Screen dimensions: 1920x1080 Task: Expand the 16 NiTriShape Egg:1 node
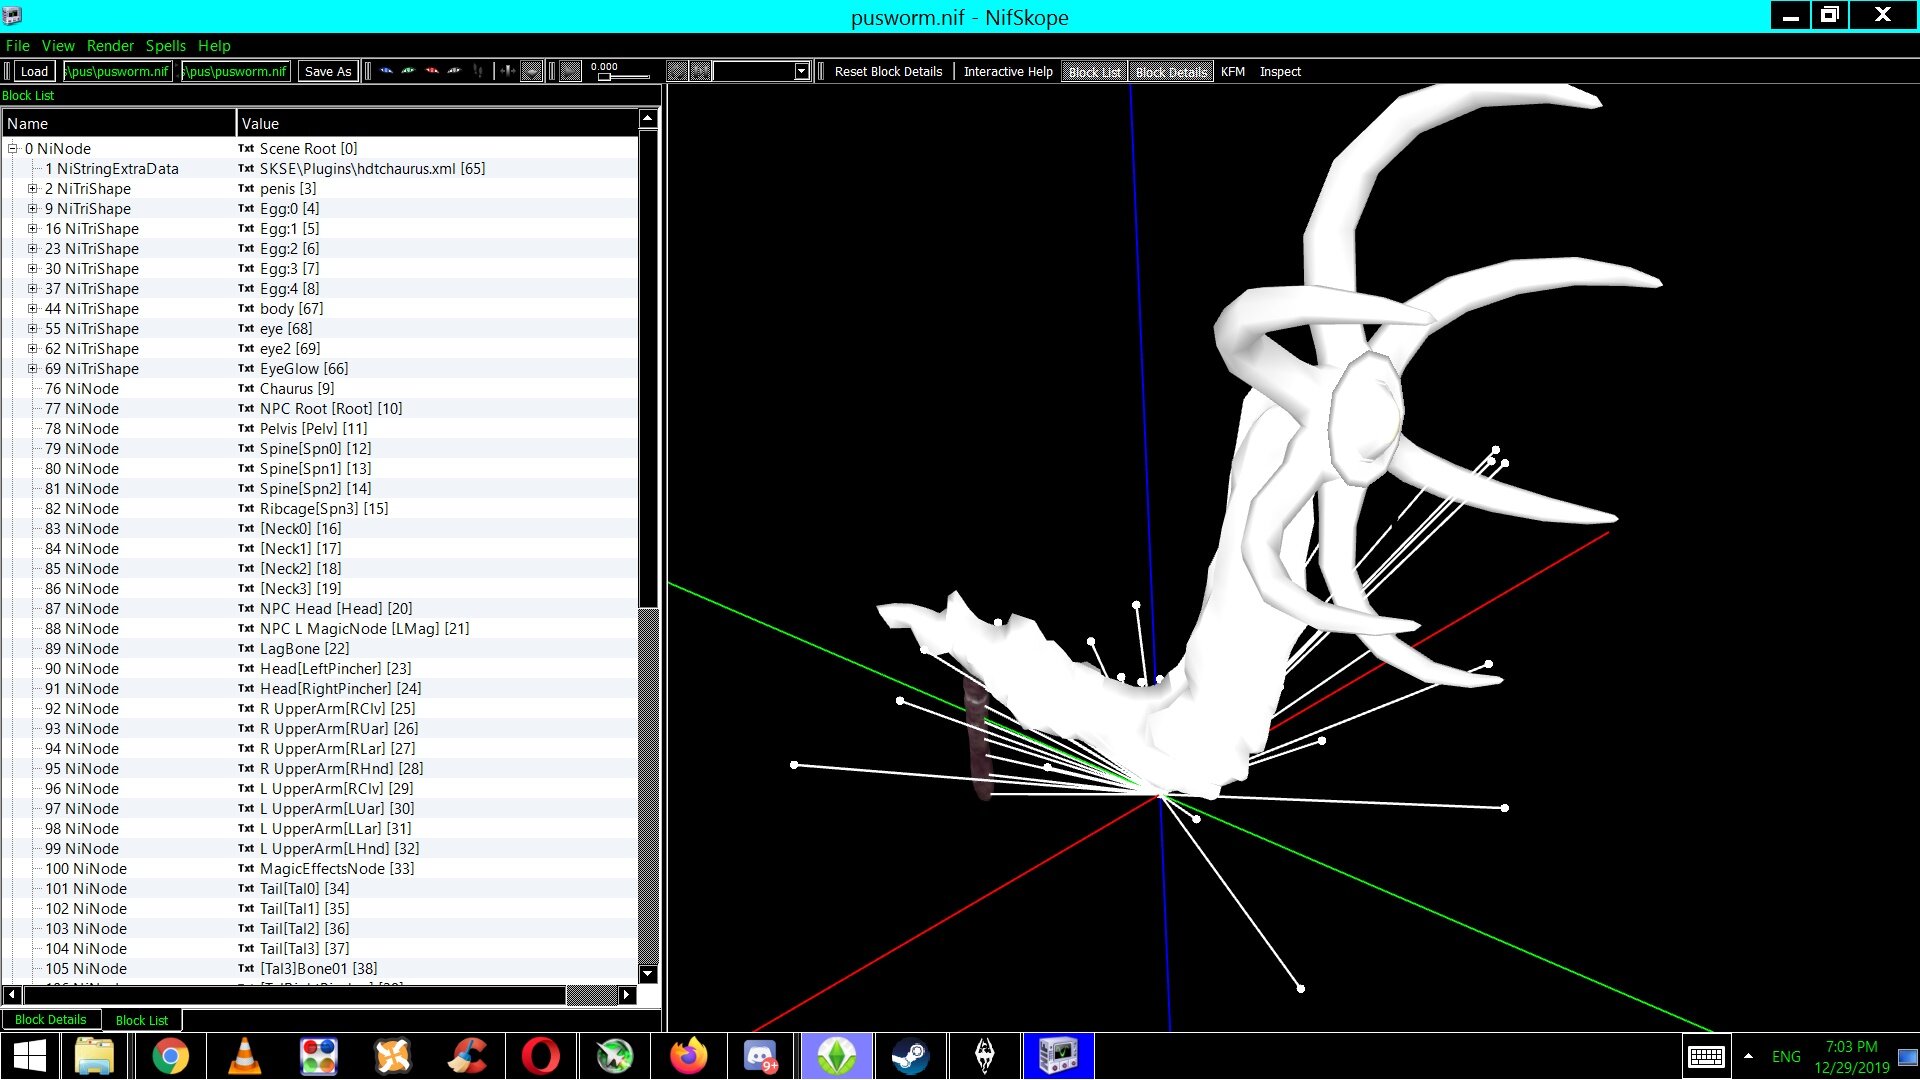pos(33,229)
